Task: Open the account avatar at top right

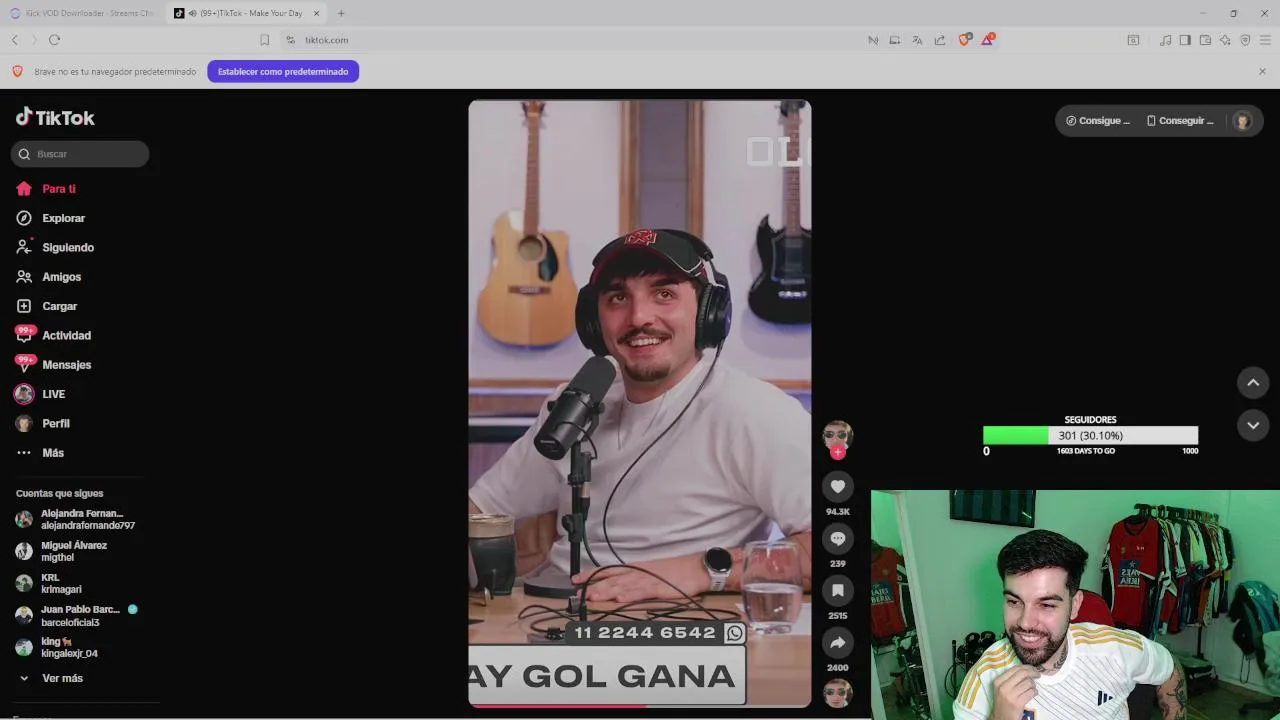Action: click(x=1243, y=120)
